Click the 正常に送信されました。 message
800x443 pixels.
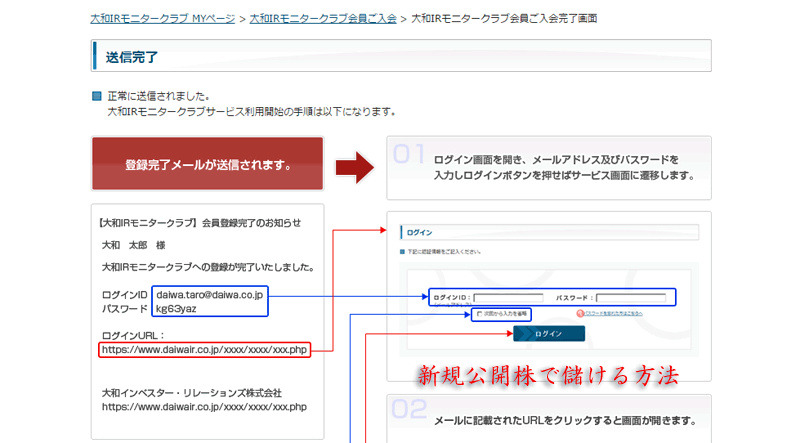tap(158, 96)
